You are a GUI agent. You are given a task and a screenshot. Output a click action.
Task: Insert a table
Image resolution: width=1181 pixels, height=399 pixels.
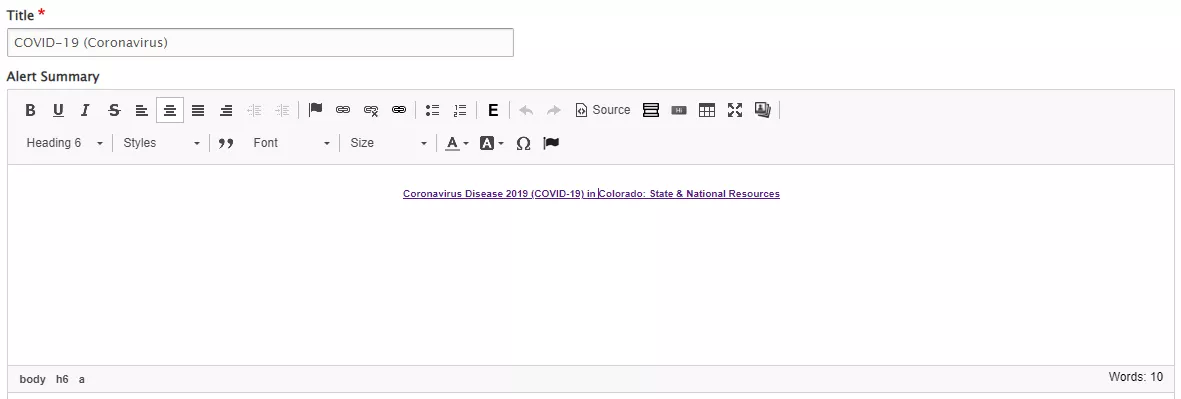click(x=706, y=110)
